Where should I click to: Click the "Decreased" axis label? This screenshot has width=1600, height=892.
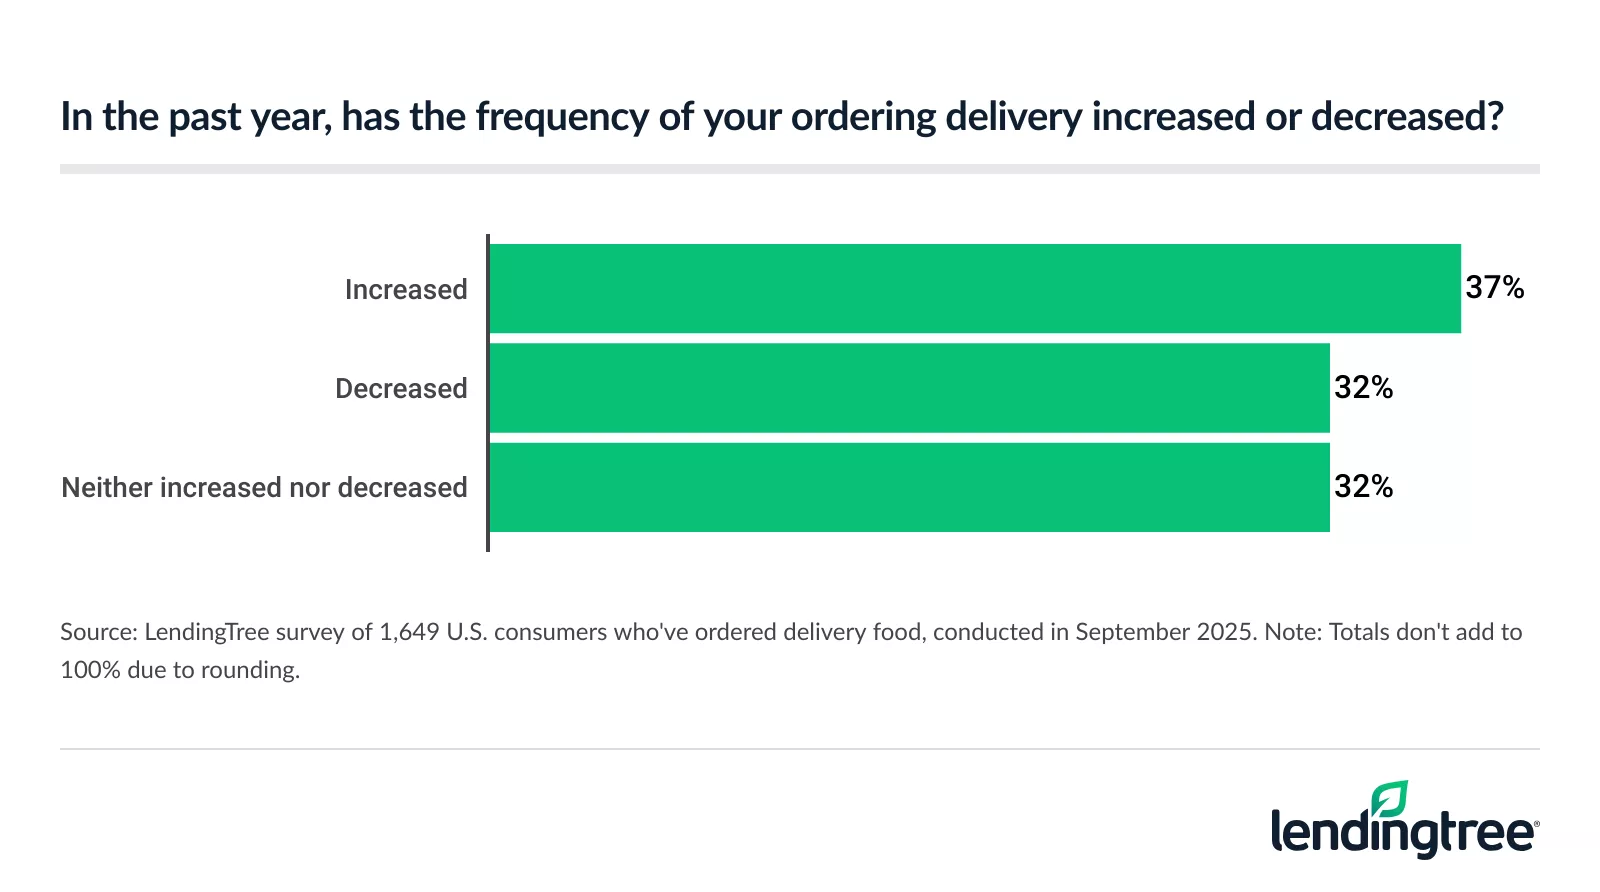tap(401, 388)
